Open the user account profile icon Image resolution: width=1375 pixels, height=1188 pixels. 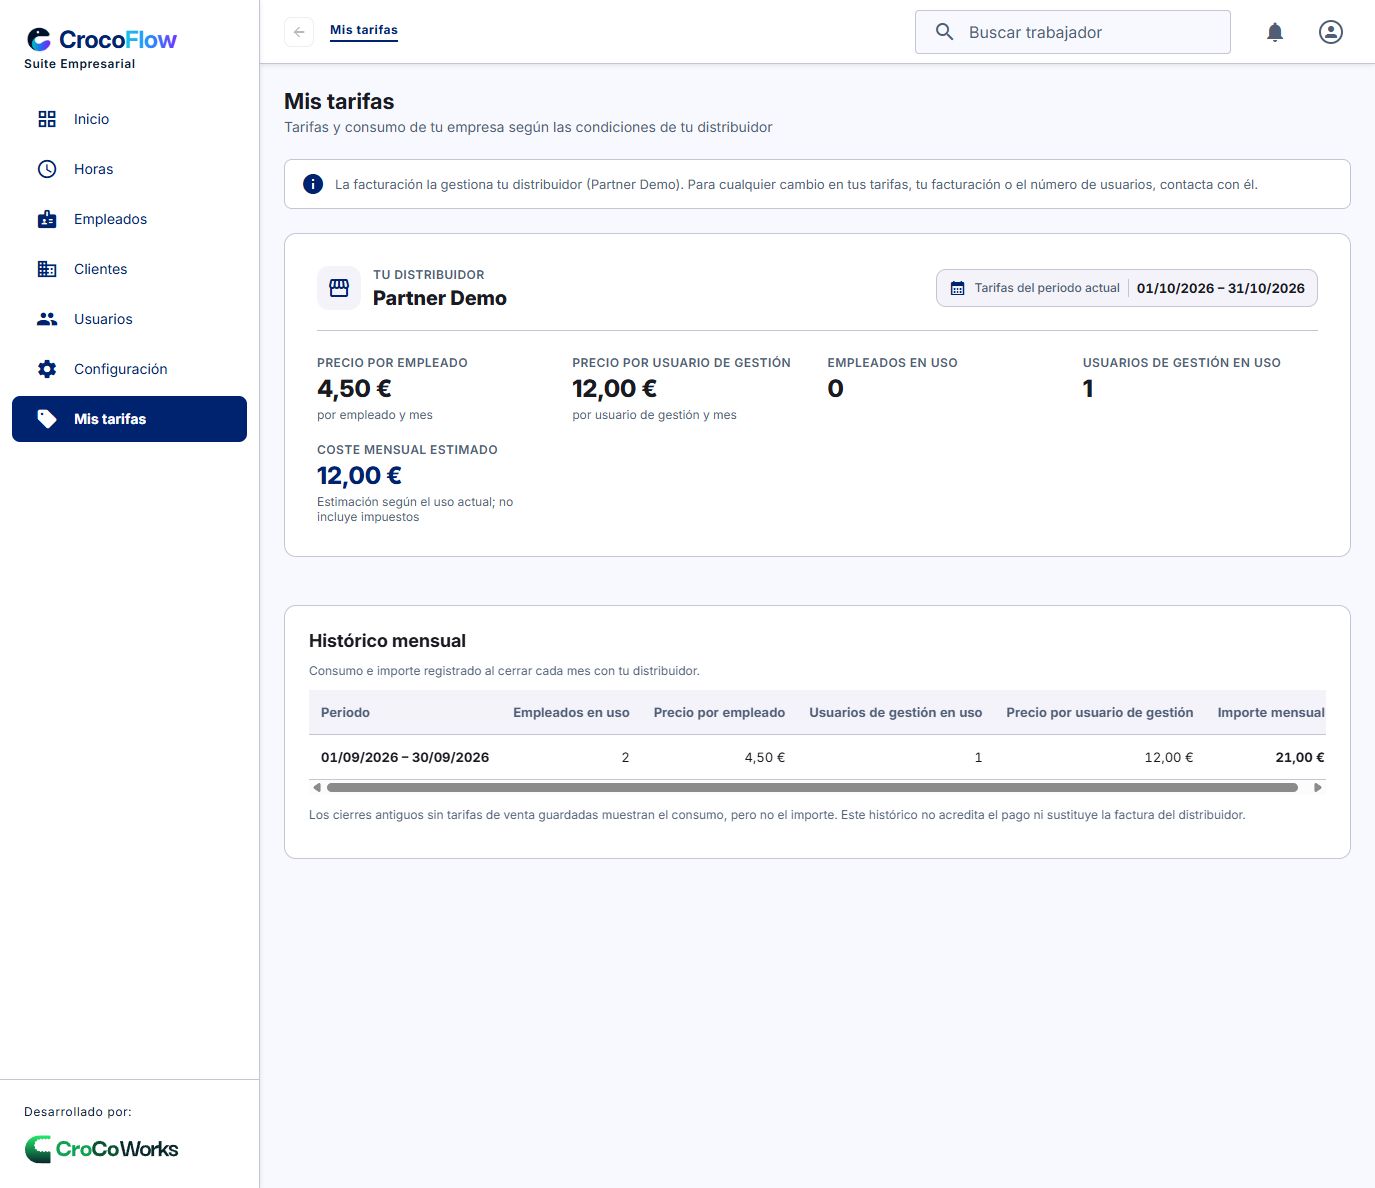(1331, 32)
